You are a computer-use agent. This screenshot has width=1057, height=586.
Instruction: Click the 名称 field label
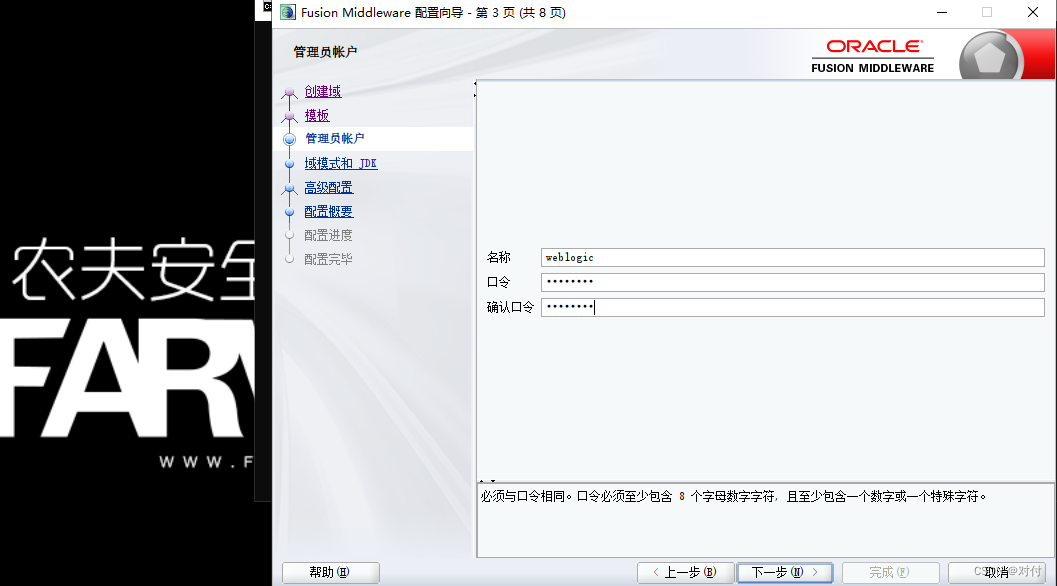coord(499,258)
